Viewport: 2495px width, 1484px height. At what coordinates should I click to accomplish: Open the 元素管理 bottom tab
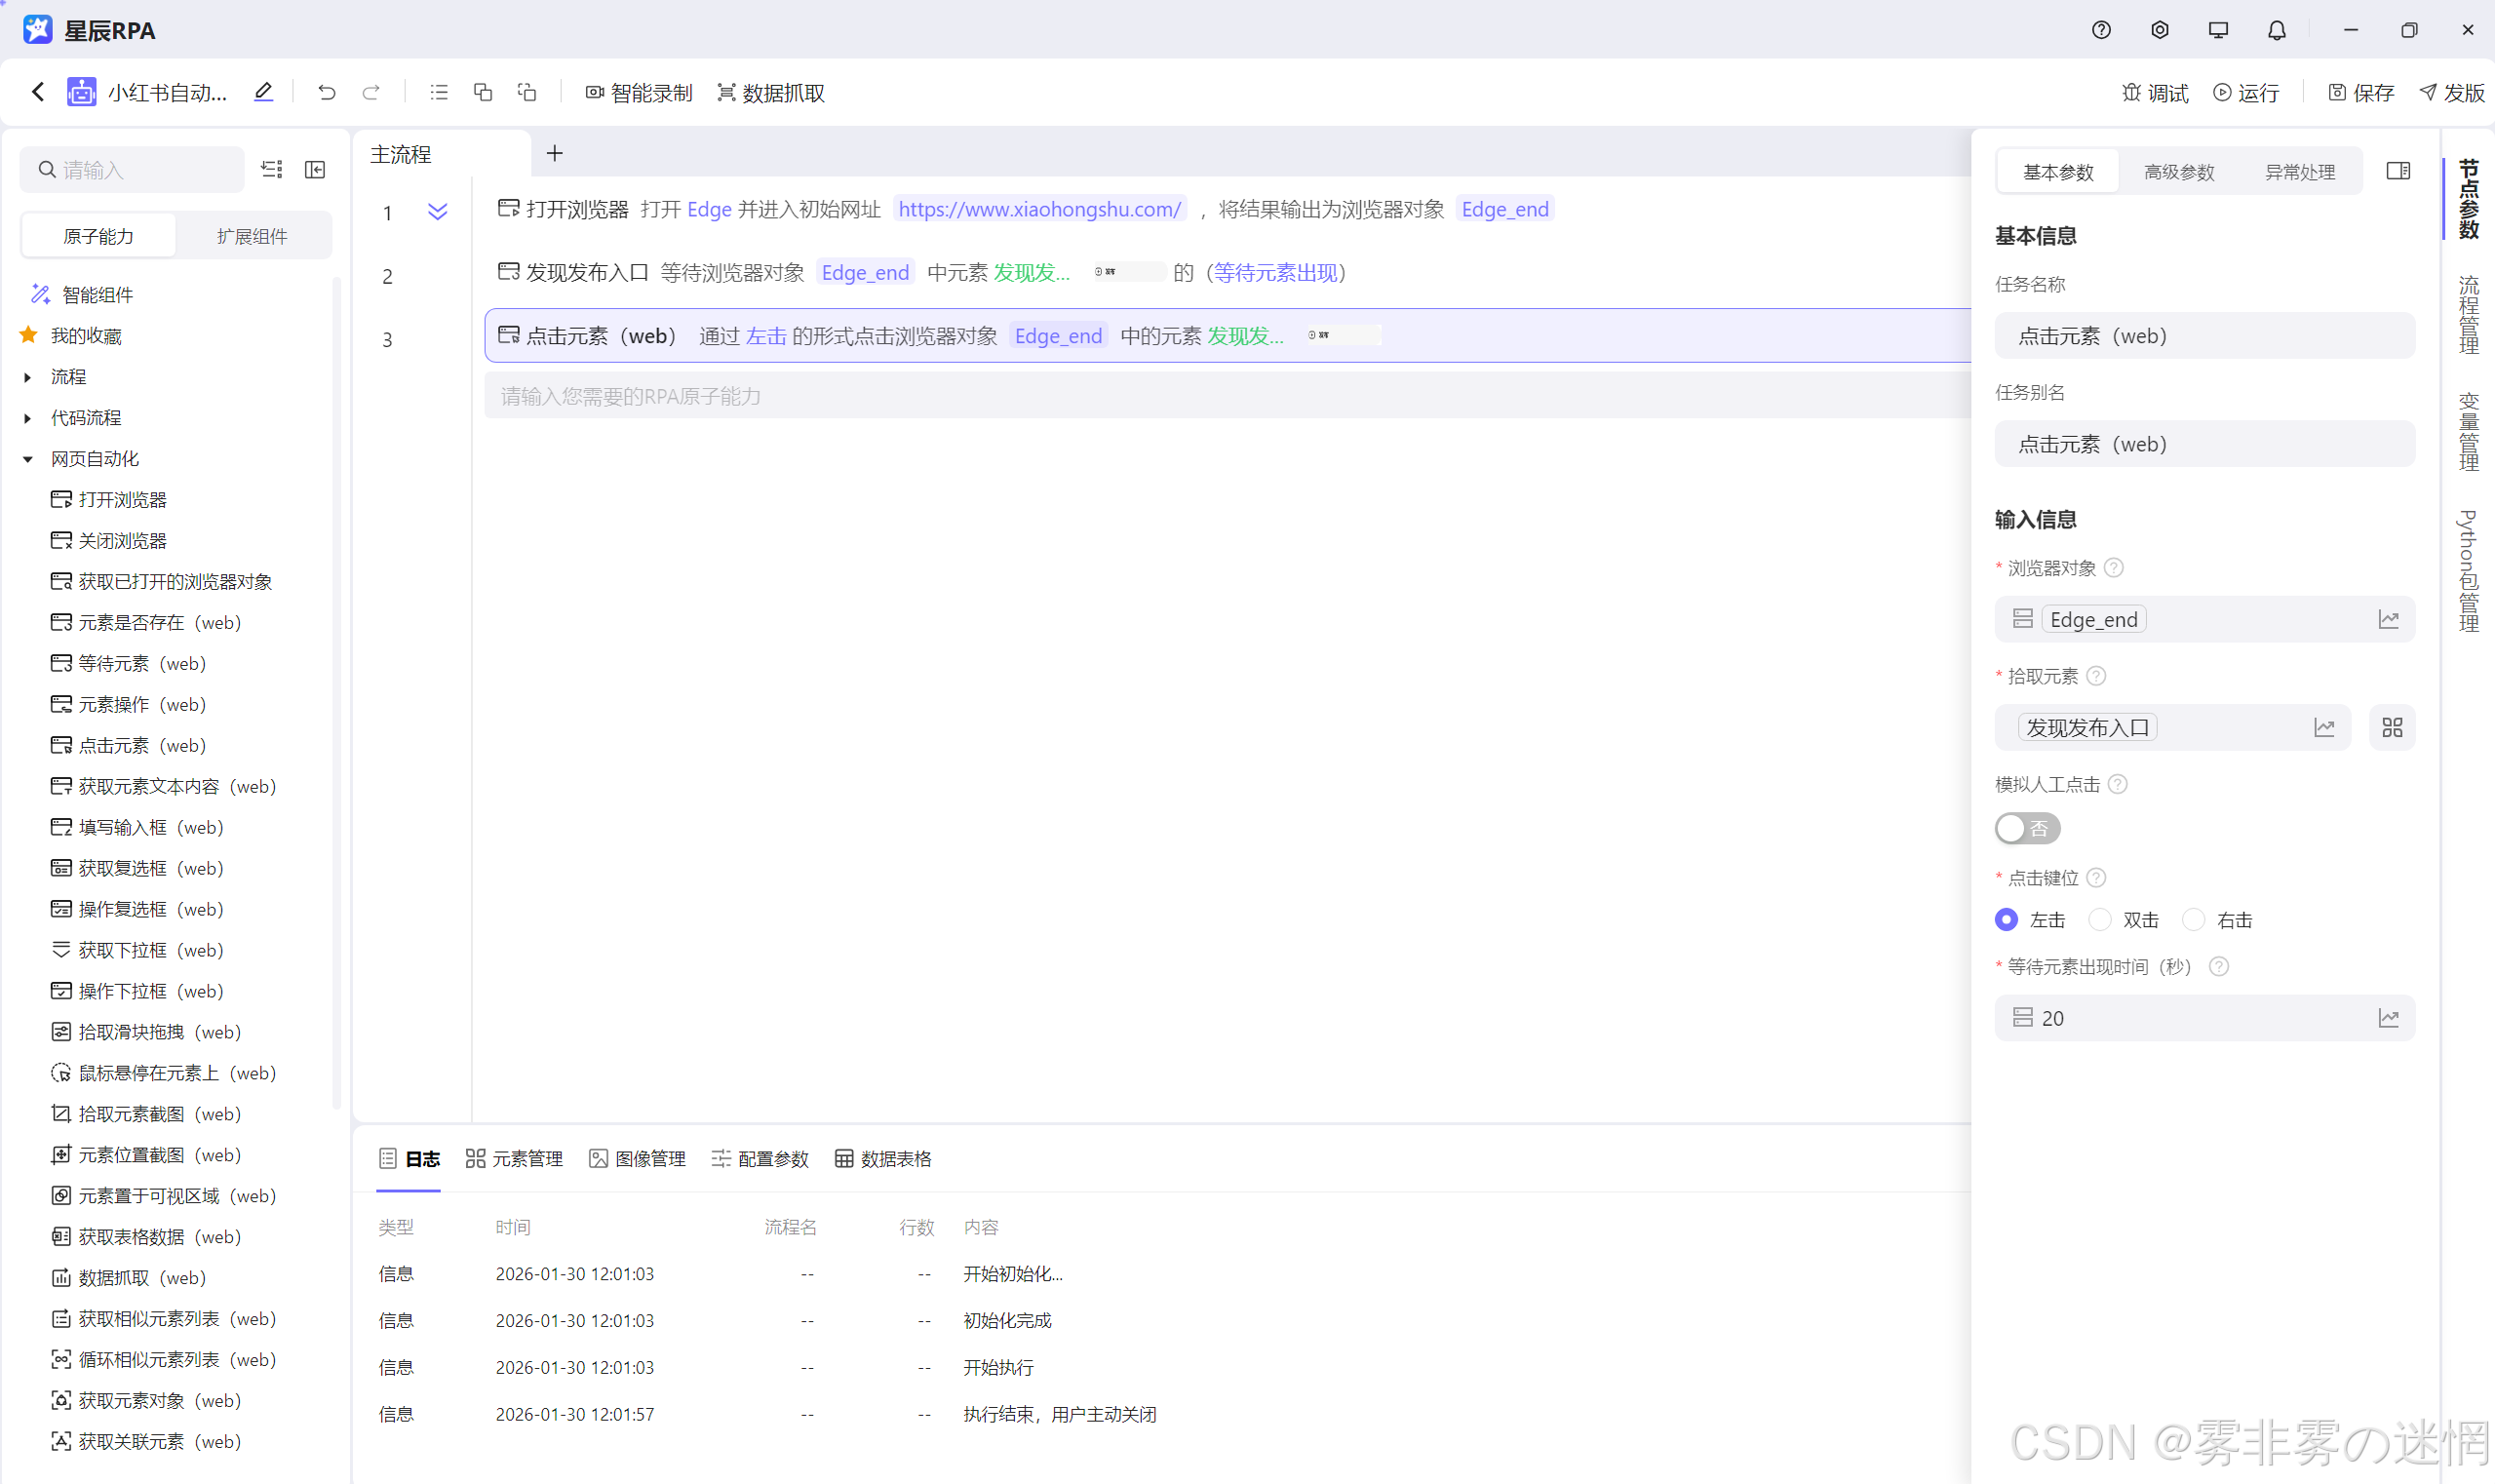514,1158
